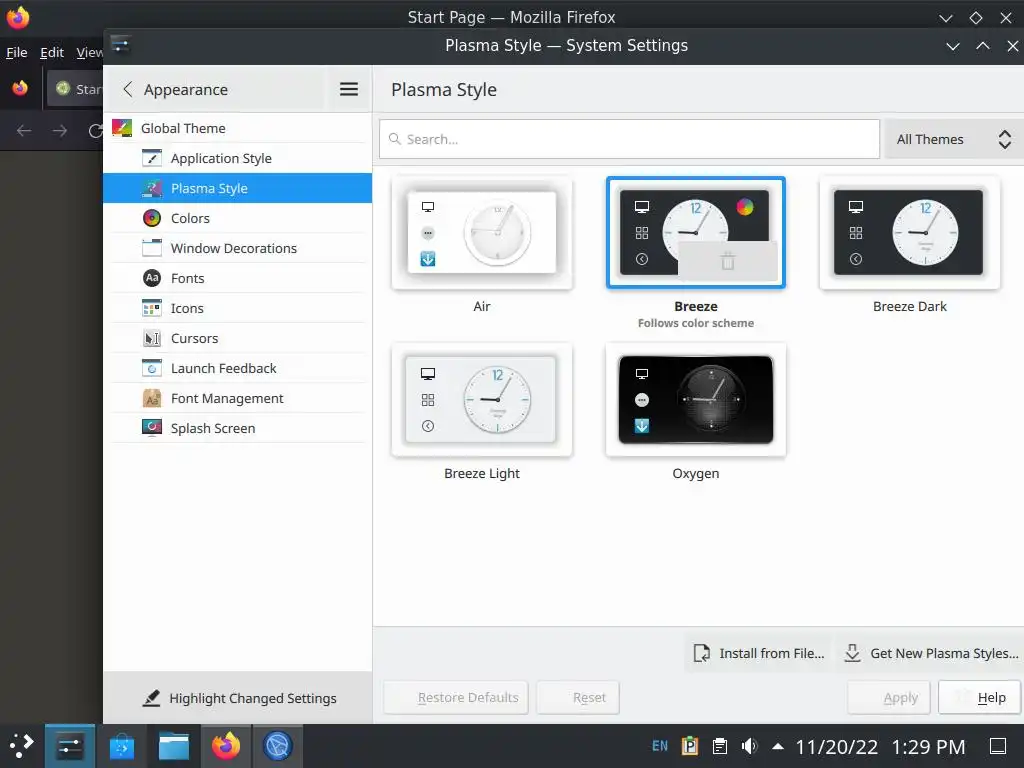The height and width of the screenshot is (768, 1024).
Task: Click the globe browser icon in taskbar
Action: tap(278, 746)
